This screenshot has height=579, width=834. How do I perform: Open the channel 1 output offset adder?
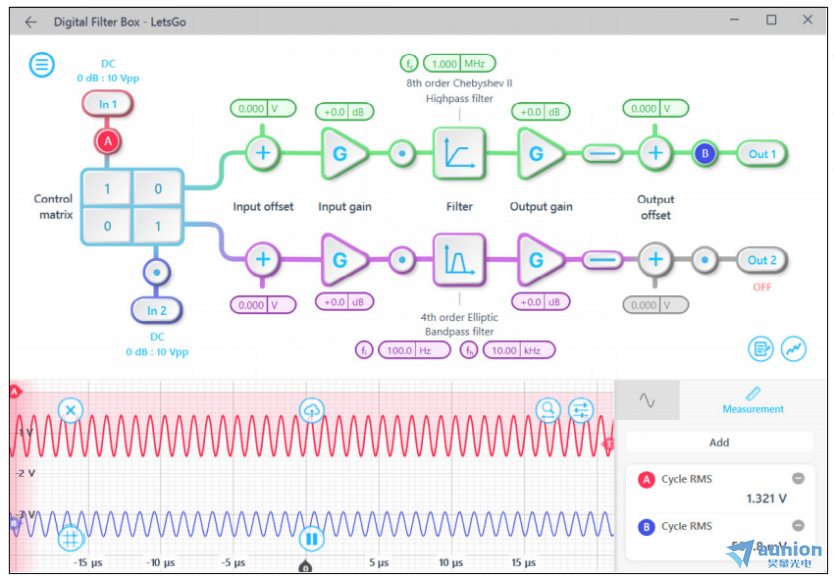[x=655, y=153]
